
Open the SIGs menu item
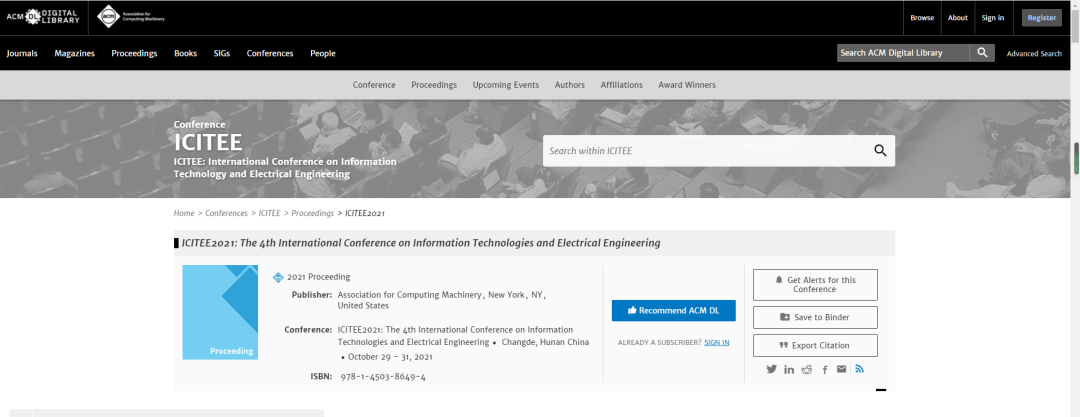coord(222,53)
